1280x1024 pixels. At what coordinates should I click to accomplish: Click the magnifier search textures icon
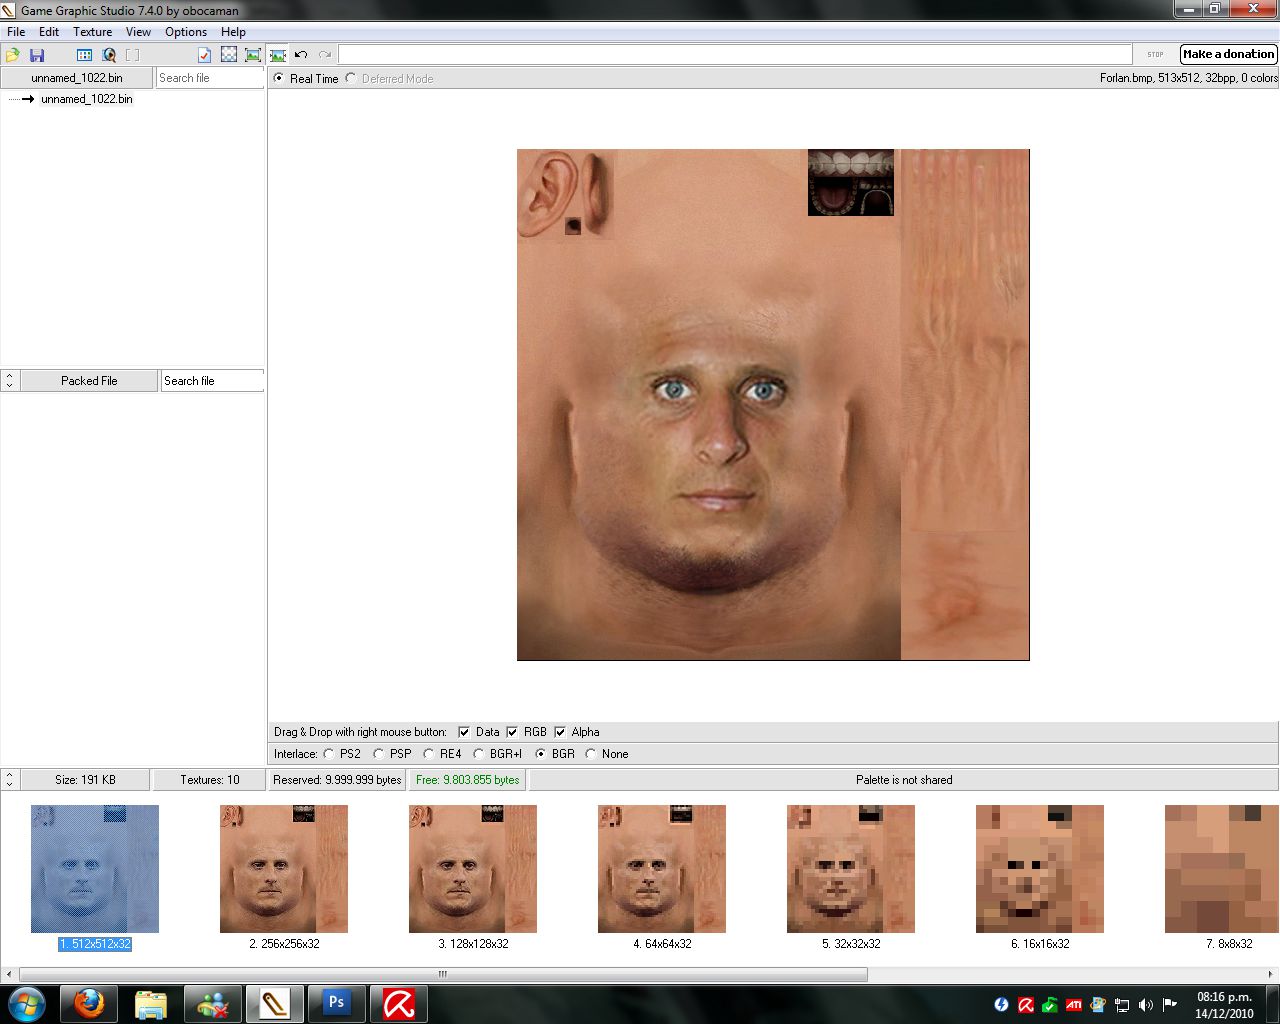click(109, 55)
